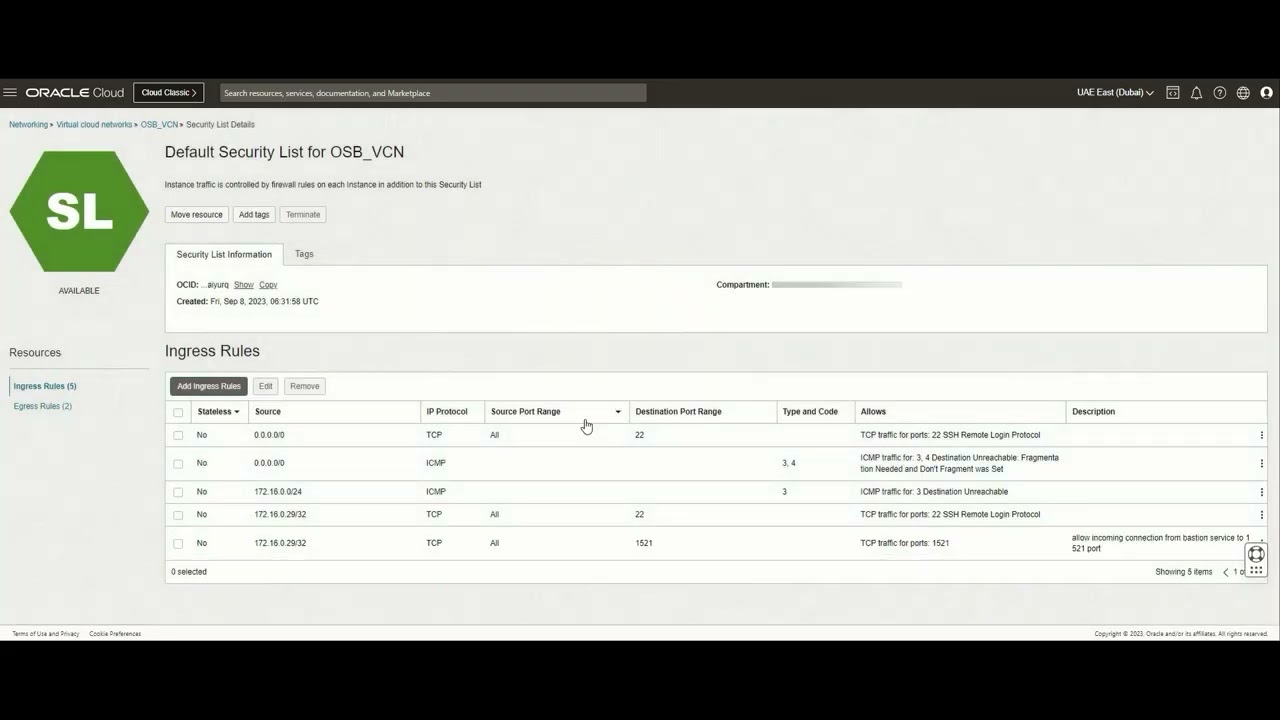Open actions menu for 0.0.0.0/0 ICMP rule
Image resolution: width=1280 pixels, height=720 pixels.
[x=1262, y=463]
